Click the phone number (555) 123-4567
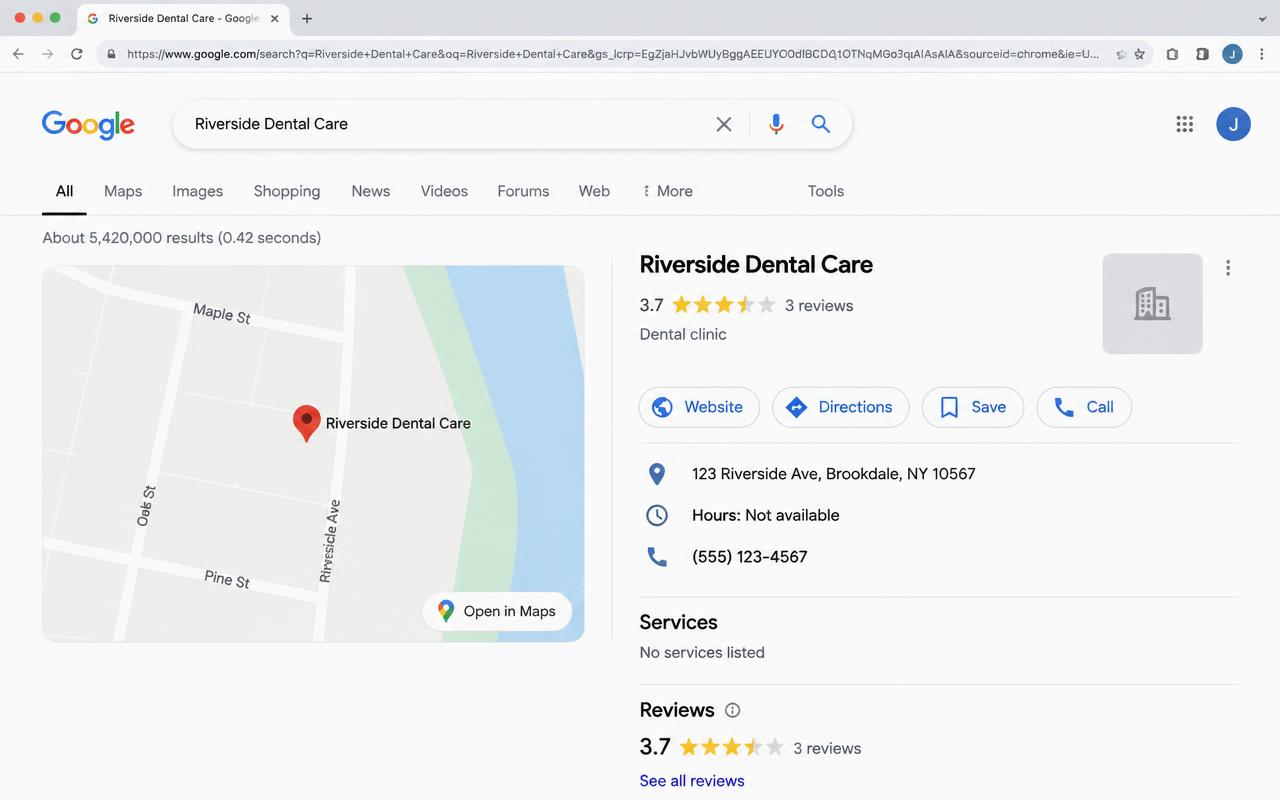The width and height of the screenshot is (1280, 800). (x=749, y=557)
